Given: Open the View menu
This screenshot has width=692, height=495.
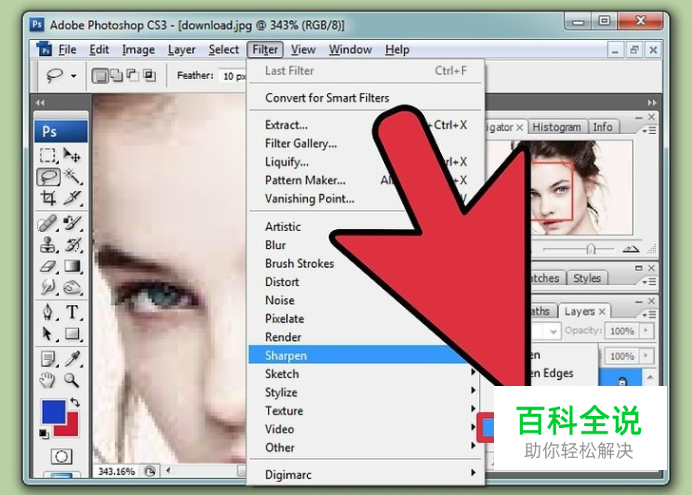Looking at the screenshot, I should (303, 49).
